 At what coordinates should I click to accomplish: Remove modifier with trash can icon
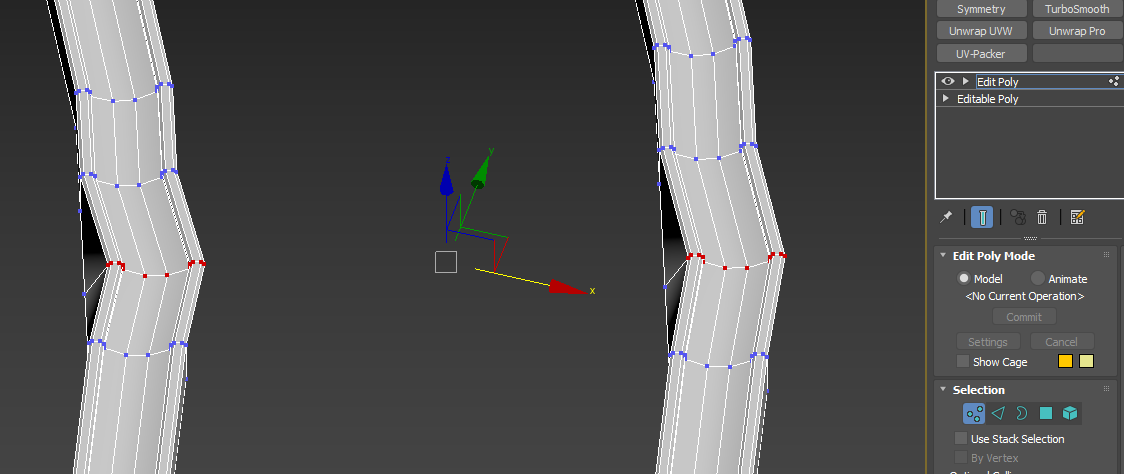click(1042, 217)
